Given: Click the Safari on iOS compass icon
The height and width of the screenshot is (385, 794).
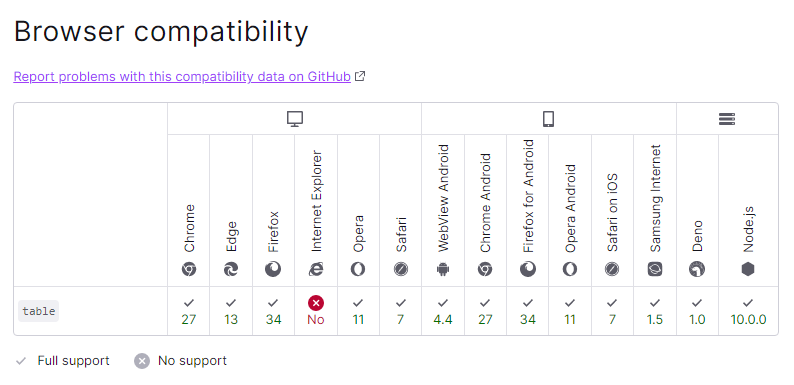Looking at the screenshot, I should tap(612, 269).
